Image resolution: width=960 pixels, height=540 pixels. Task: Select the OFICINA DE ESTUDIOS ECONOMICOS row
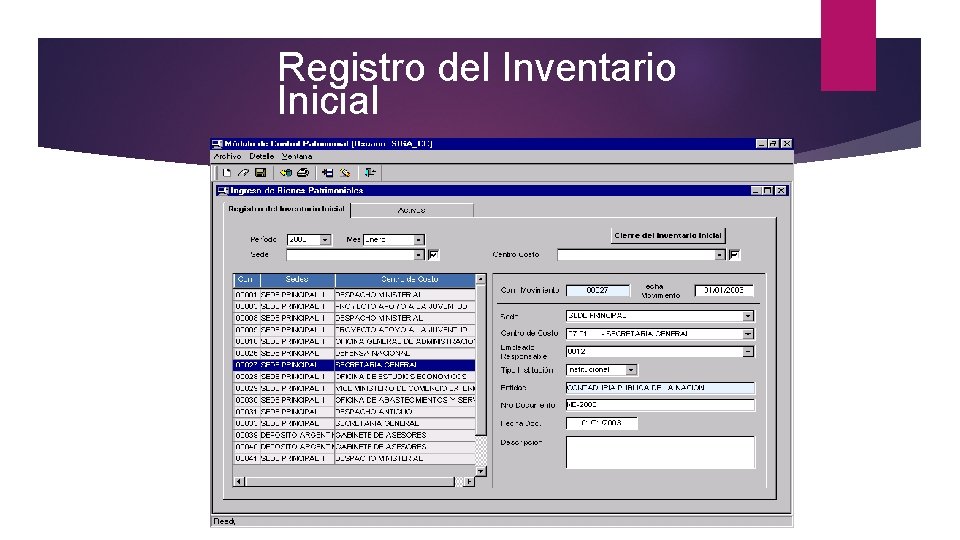pyautogui.click(x=354, y=377)
